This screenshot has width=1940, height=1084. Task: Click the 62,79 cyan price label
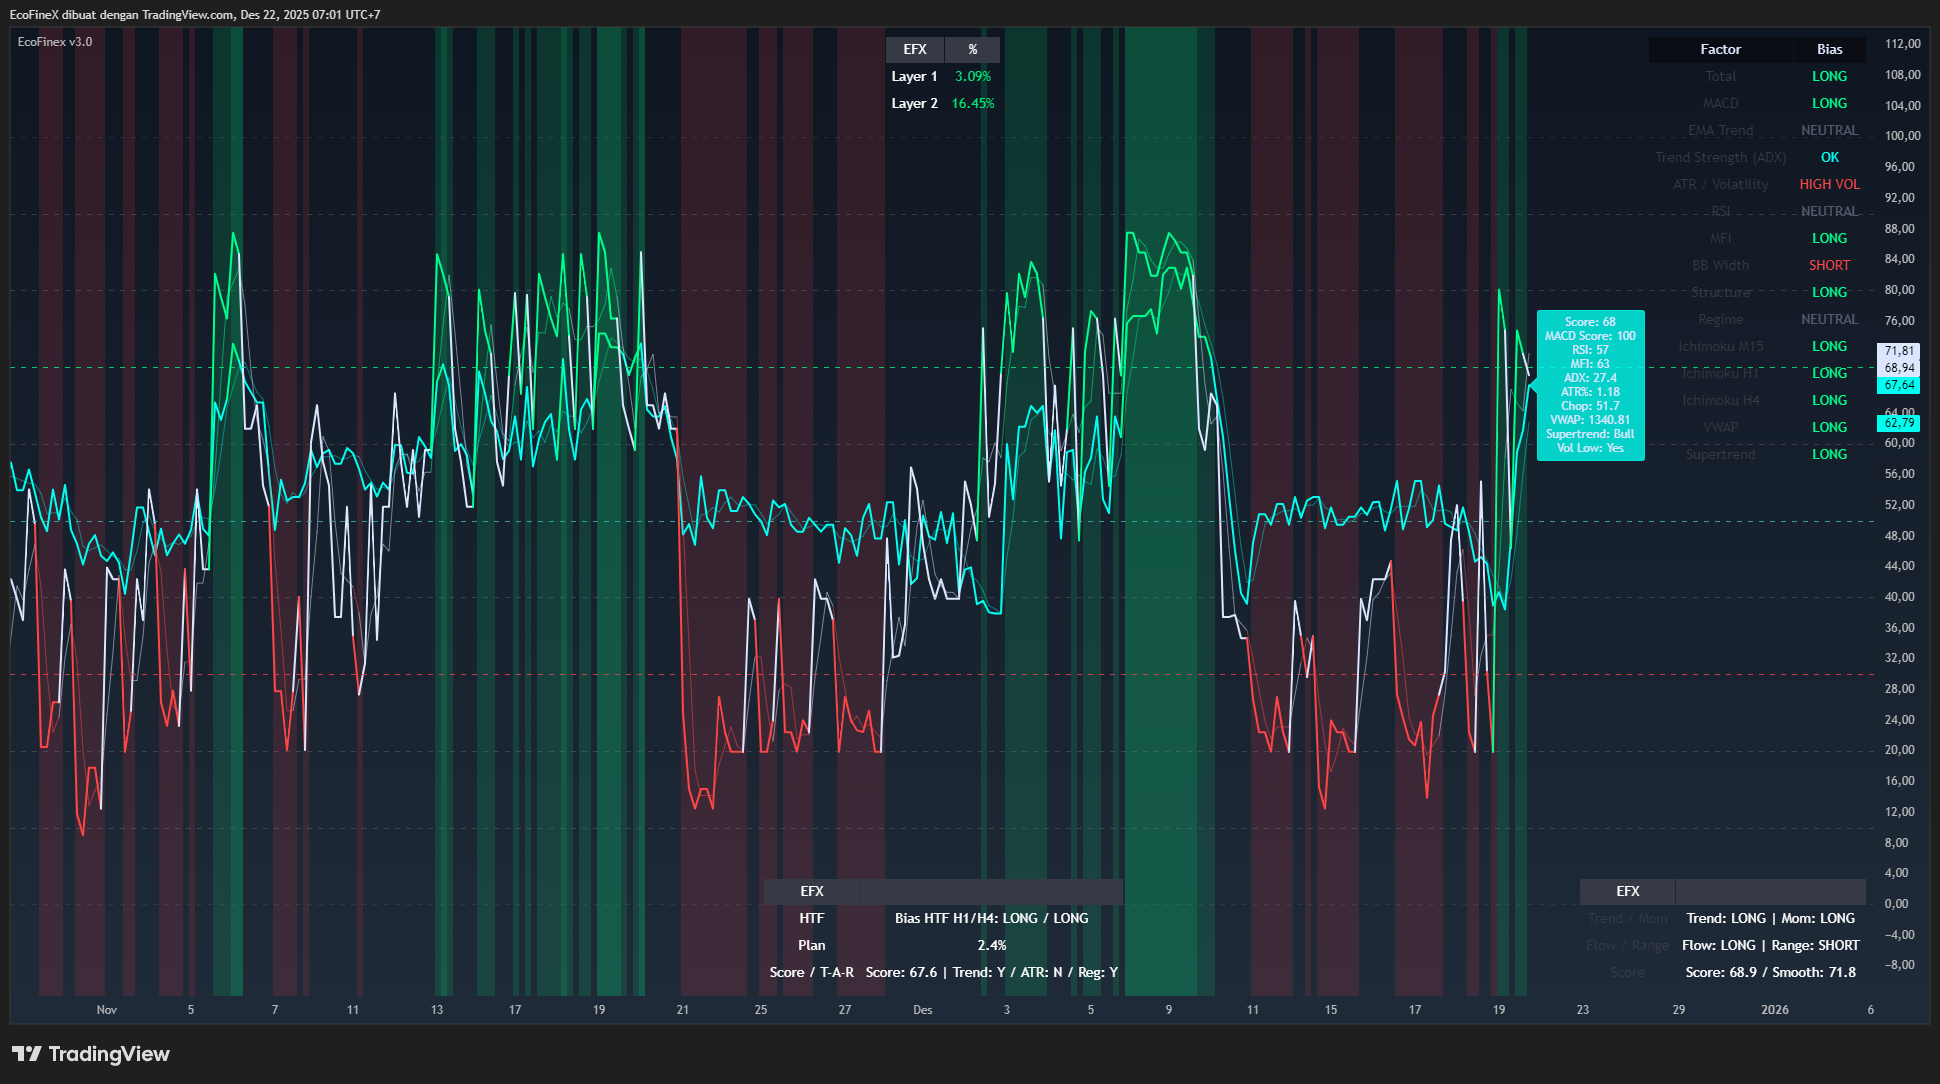click(x=1899, y=423)
